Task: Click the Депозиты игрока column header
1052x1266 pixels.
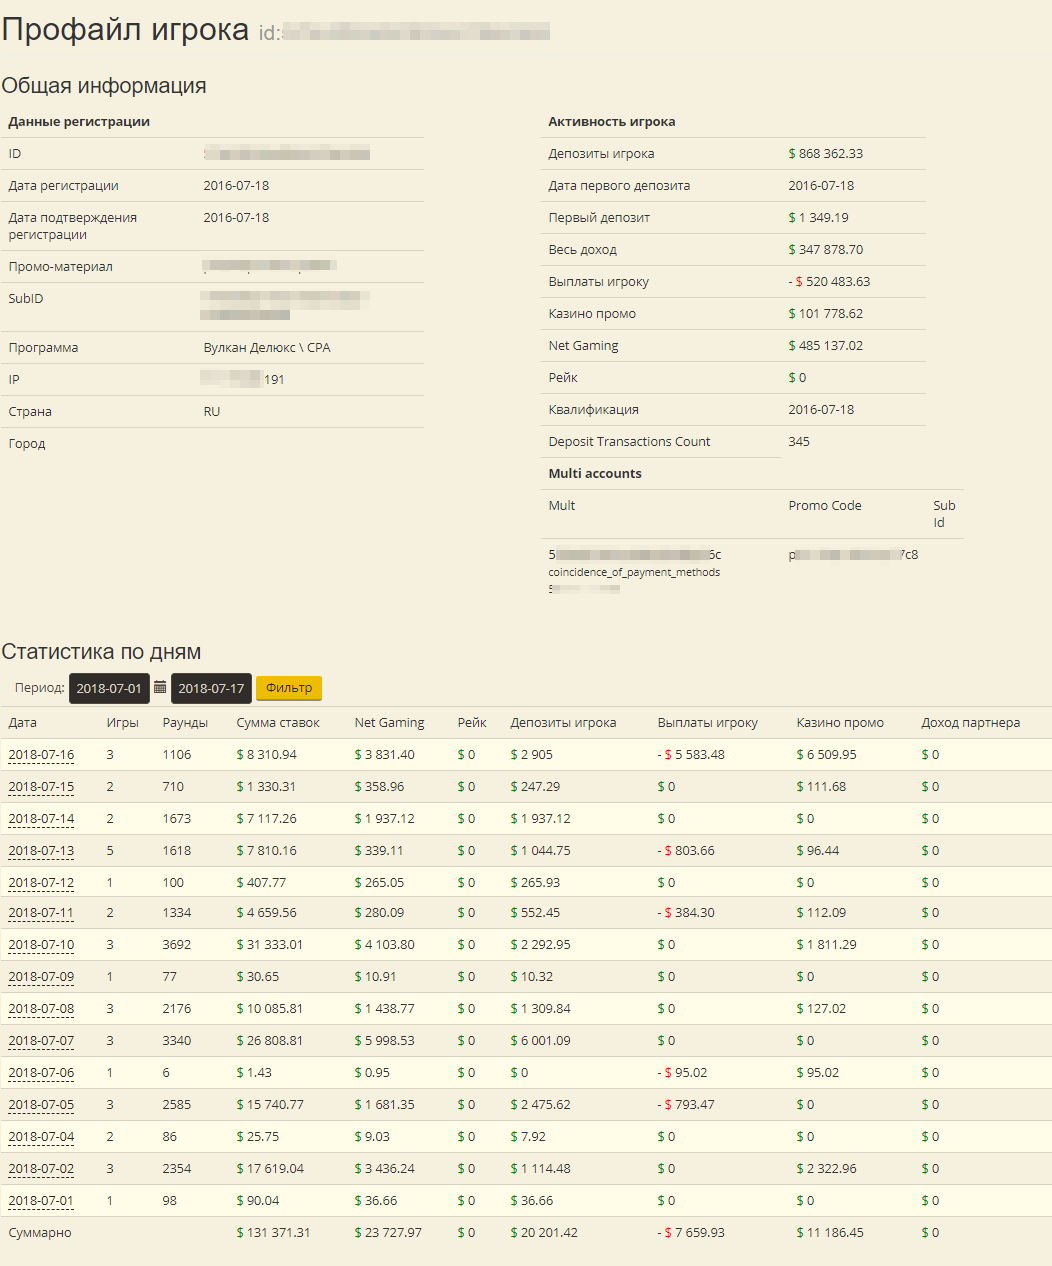Action: coord(563,723)
